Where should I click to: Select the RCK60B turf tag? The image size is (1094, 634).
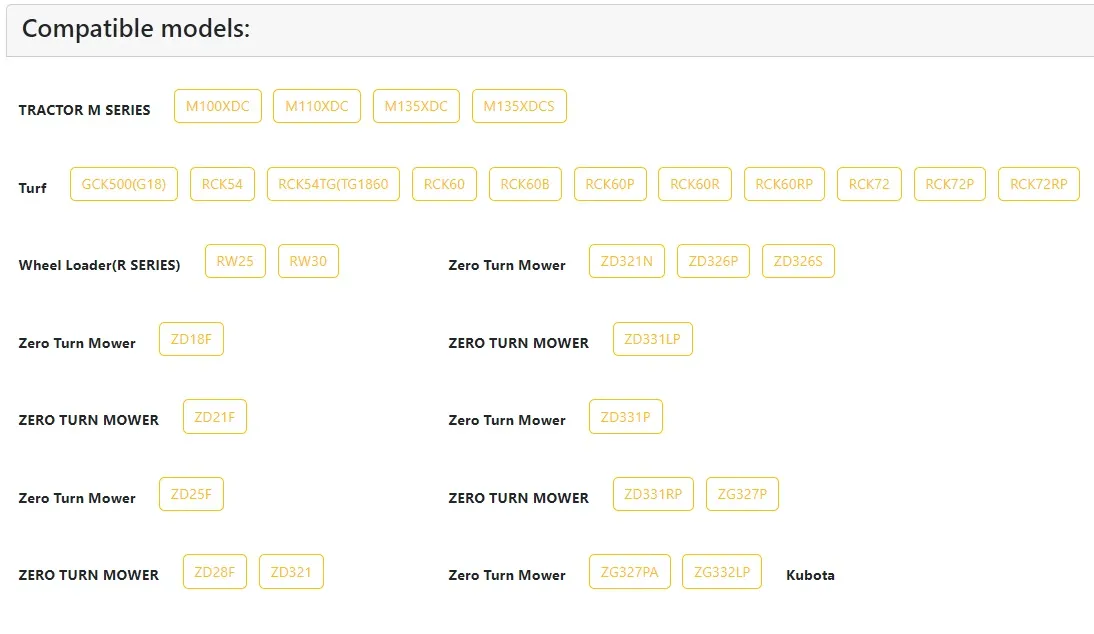coord(525,184)
